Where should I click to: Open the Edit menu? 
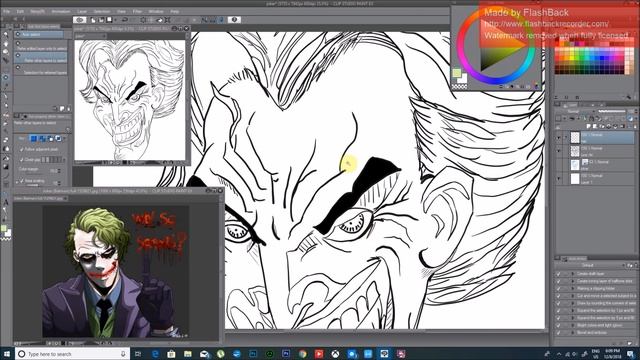click(20, 11)
